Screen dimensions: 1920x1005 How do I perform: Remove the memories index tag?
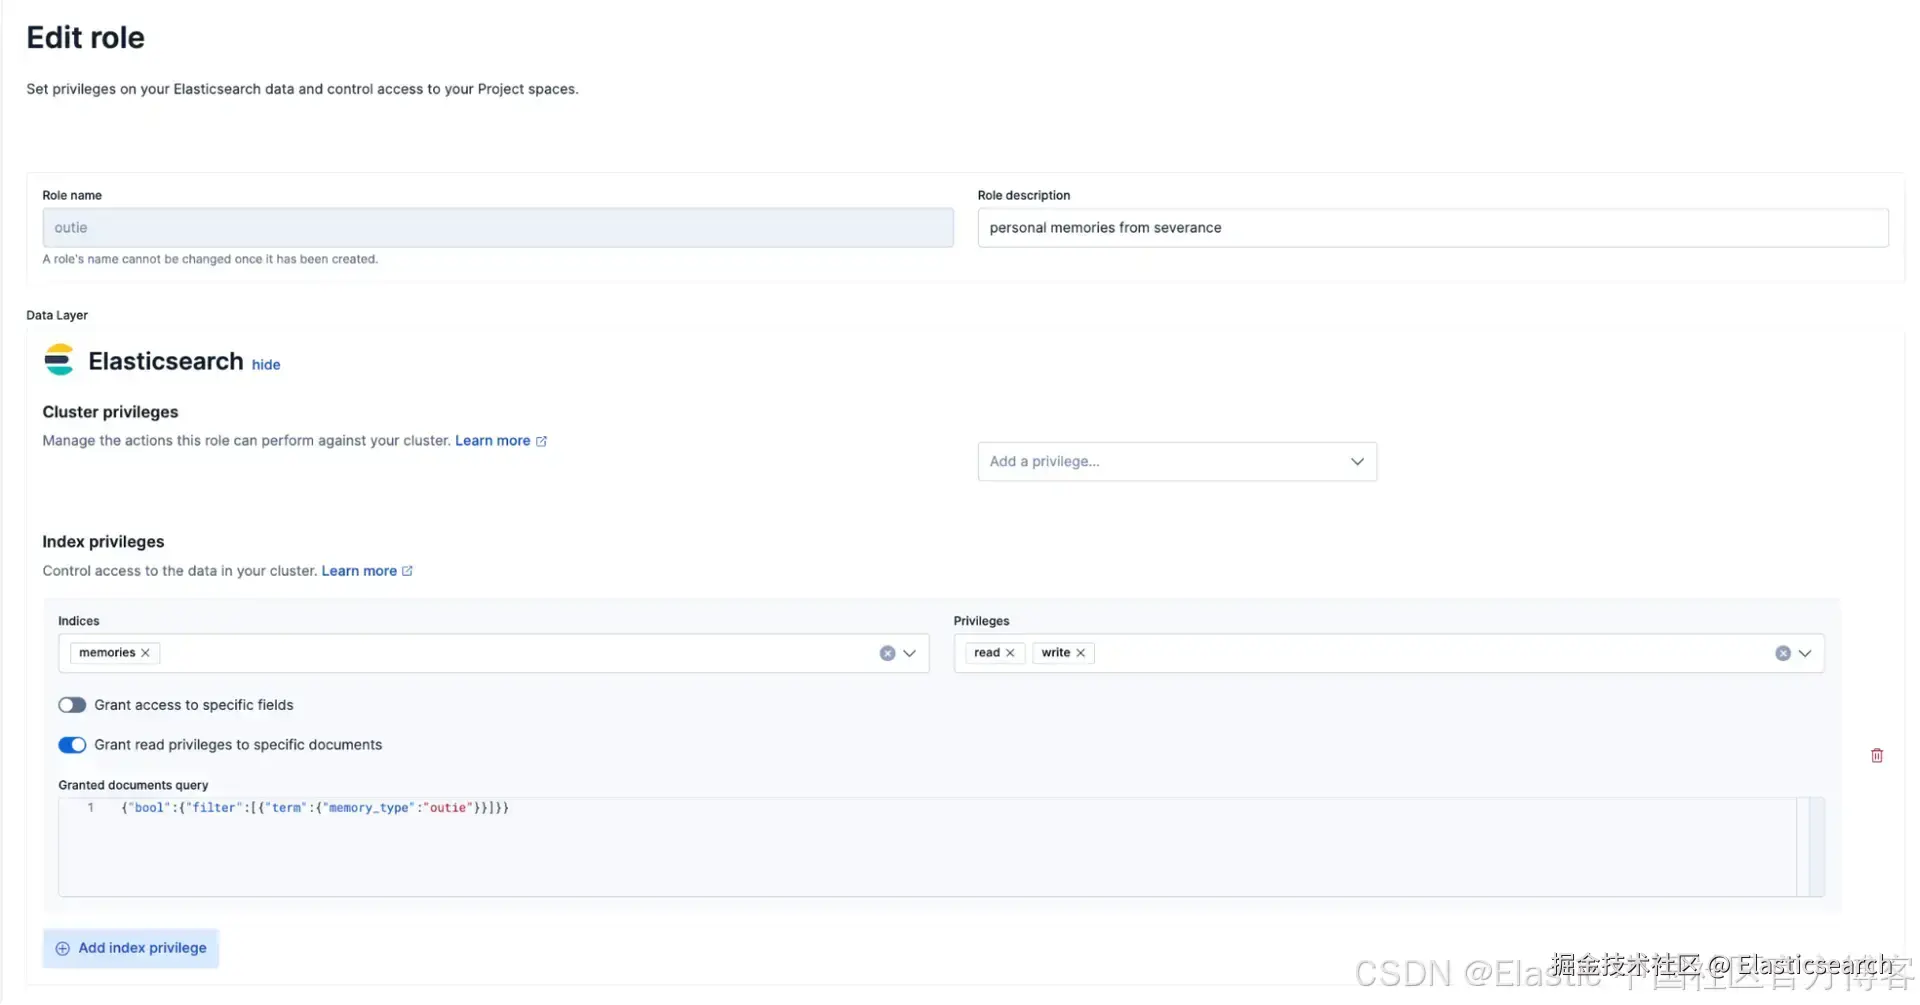click(x=146, y=653)
